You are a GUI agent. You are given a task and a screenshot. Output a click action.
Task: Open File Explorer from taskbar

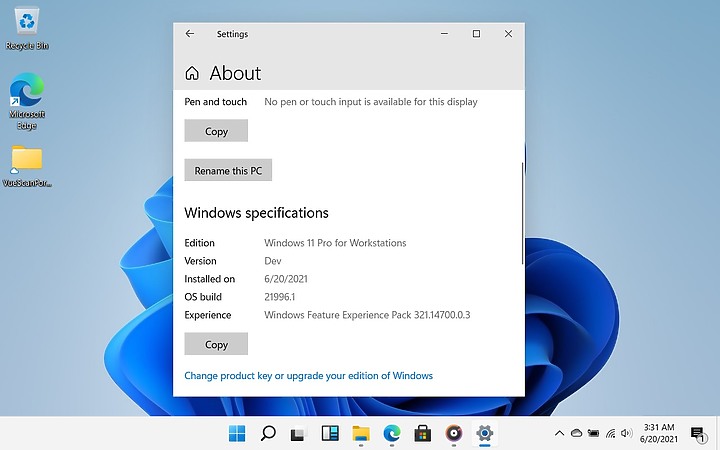click(361, 433)
